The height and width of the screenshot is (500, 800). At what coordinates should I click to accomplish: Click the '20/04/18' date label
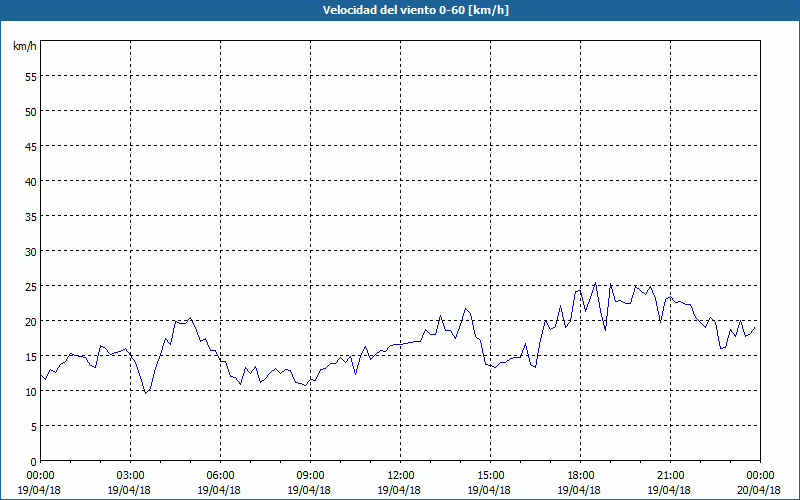pyautogui.click(x=759, y=490)
